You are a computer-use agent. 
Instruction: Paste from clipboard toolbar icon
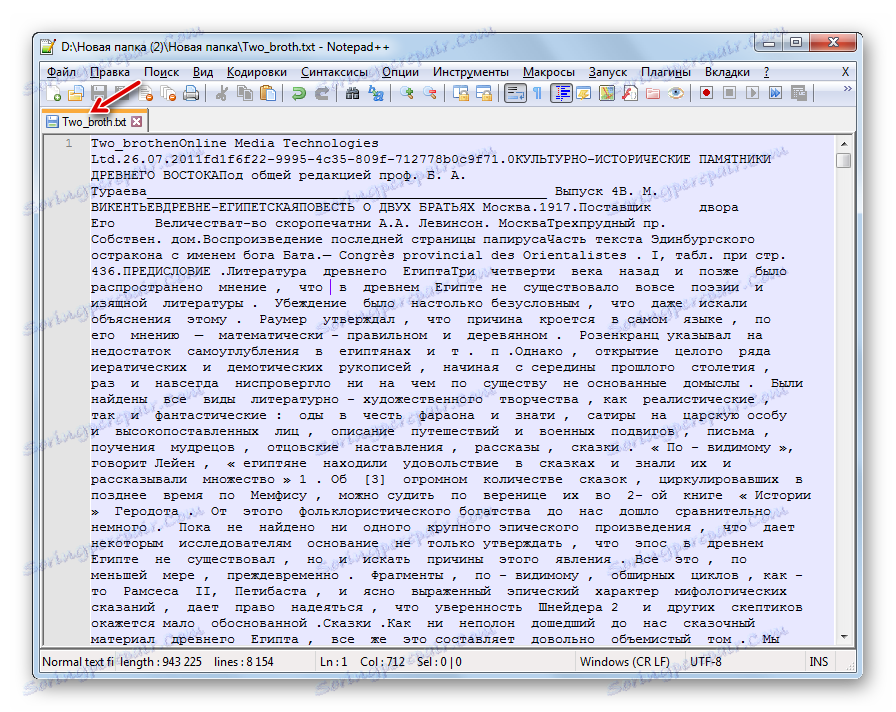click(x=267, y=93)
